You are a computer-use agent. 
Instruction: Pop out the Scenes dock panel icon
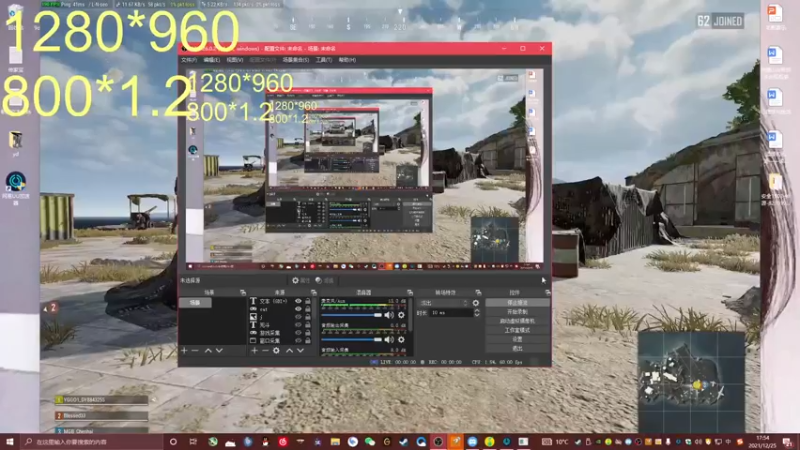[242, 292]
